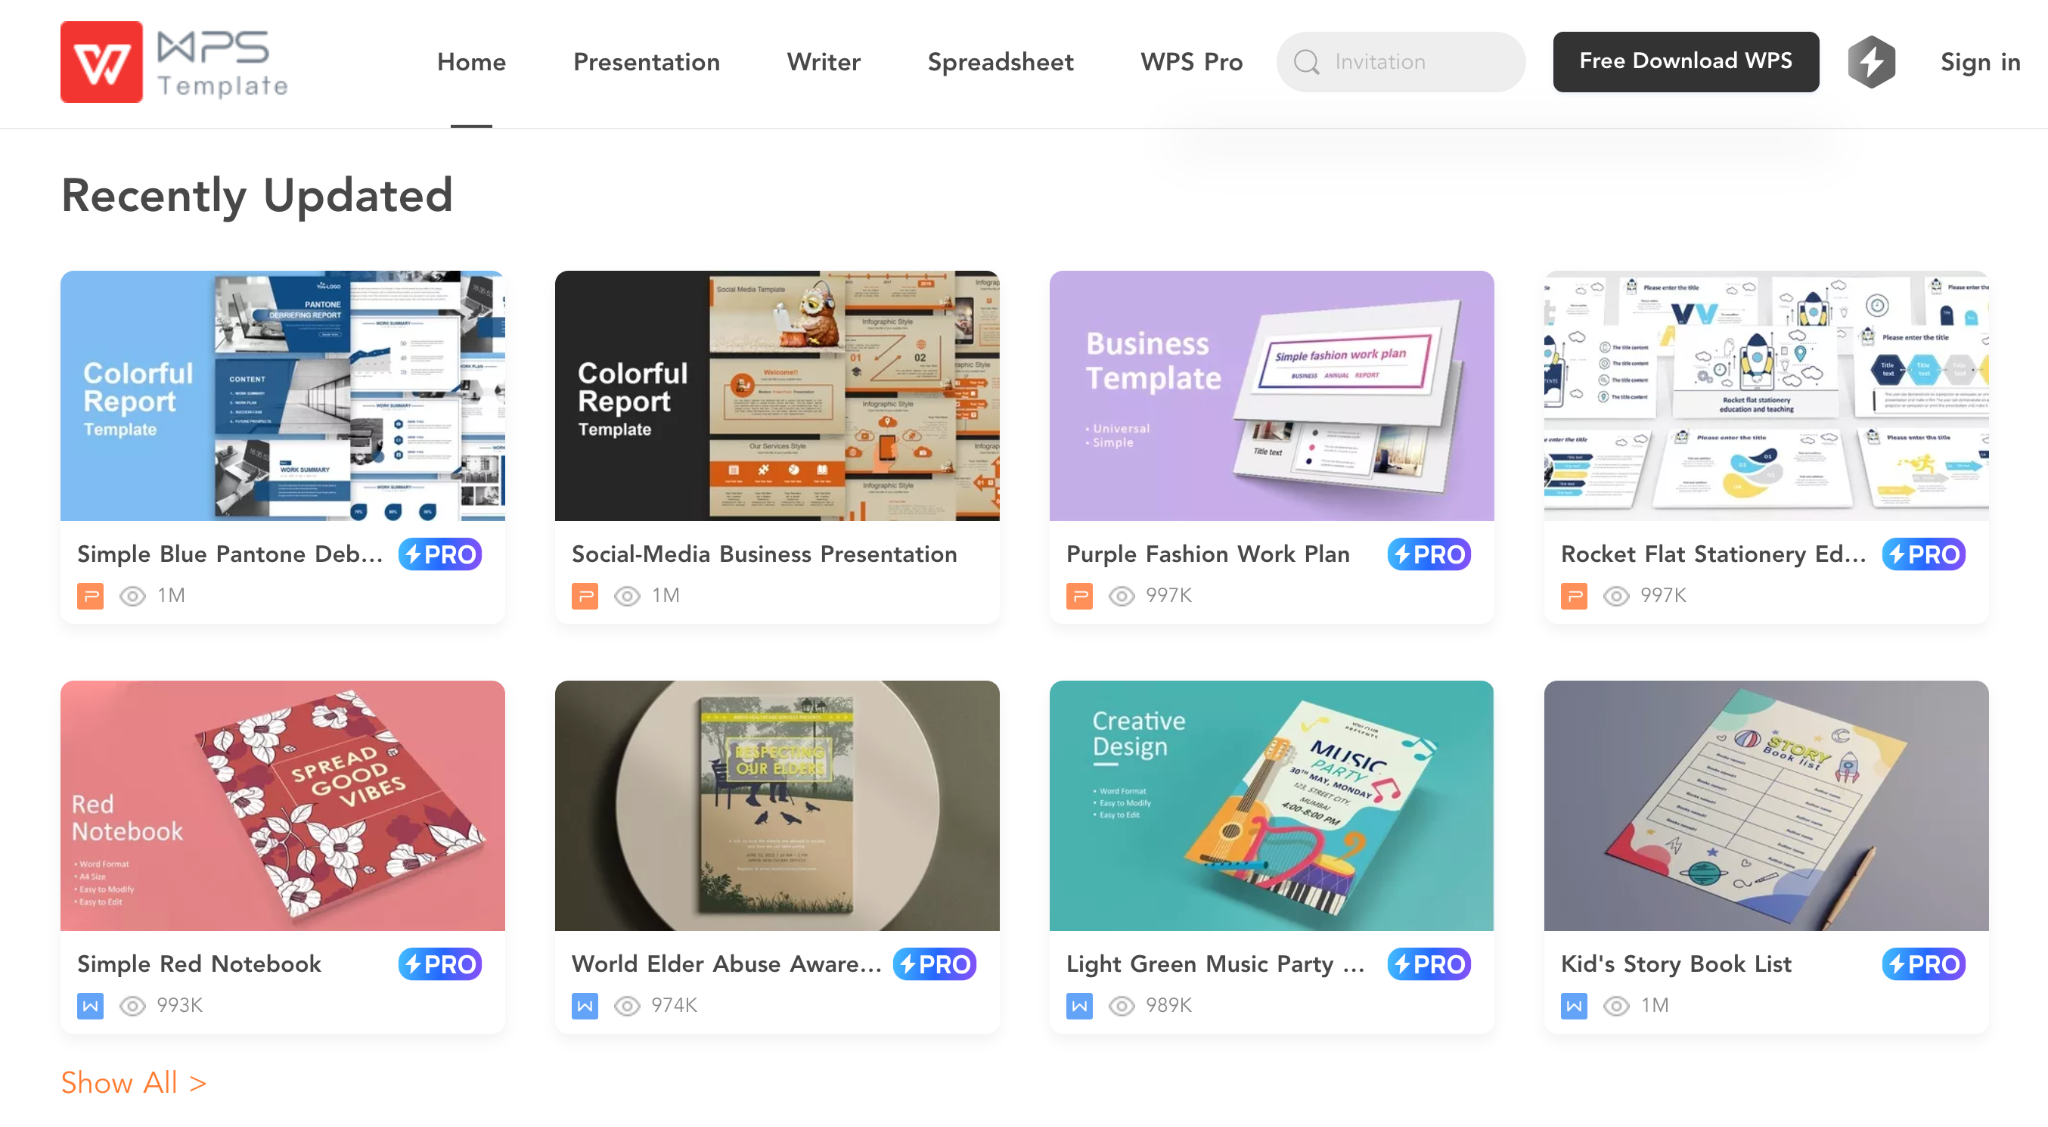Open the Red Notebook template thumbnail

tap(282, 806)
